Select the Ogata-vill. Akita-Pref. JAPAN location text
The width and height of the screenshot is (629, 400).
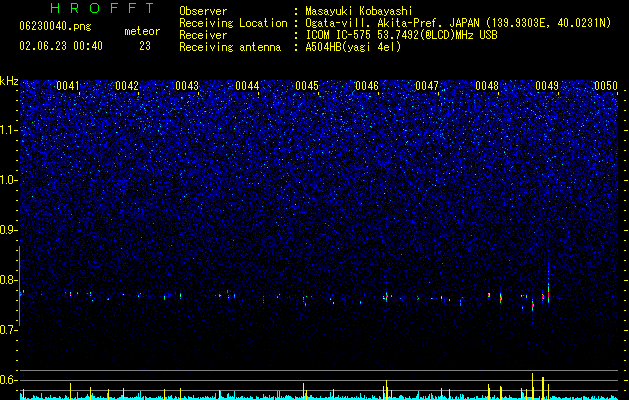point(458,23)
